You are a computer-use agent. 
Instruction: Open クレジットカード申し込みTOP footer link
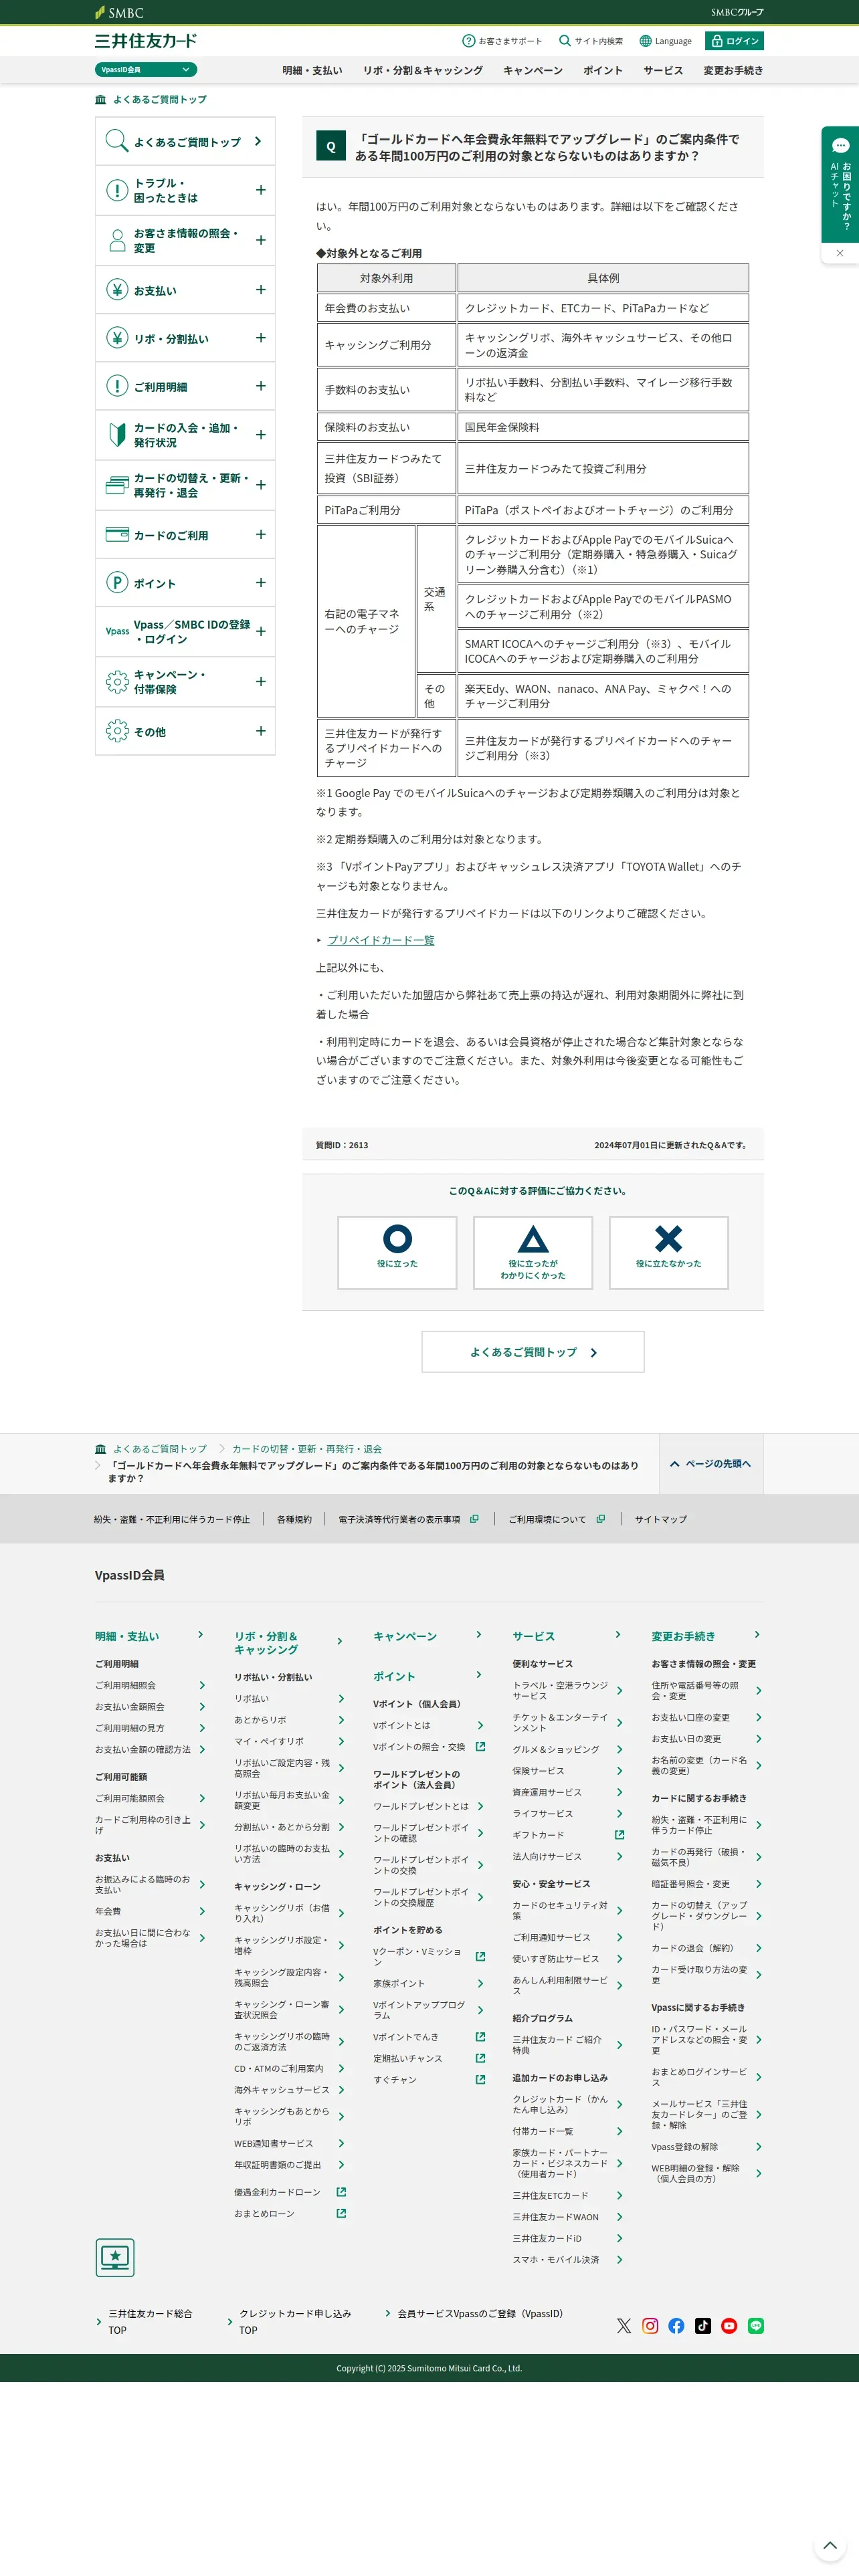click(295, 2322)
